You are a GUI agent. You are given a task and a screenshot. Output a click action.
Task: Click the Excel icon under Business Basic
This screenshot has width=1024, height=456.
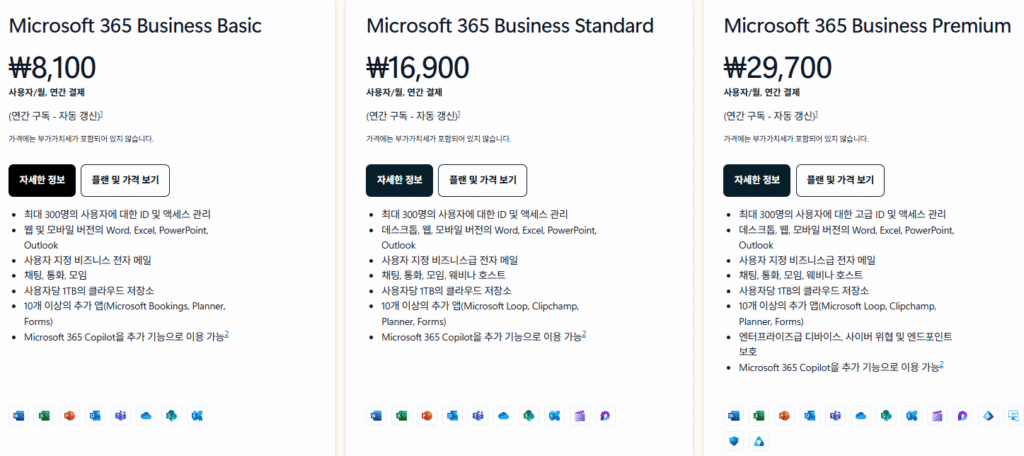(44, 415)
